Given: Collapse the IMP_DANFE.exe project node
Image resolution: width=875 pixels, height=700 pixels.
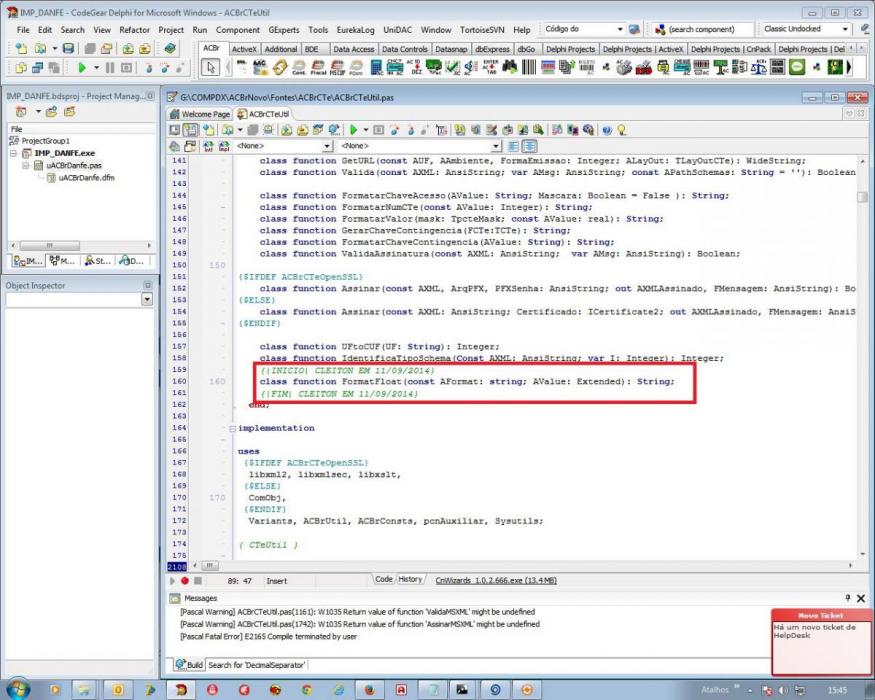Looking at the screenshot, I should (x=13, y=153).
